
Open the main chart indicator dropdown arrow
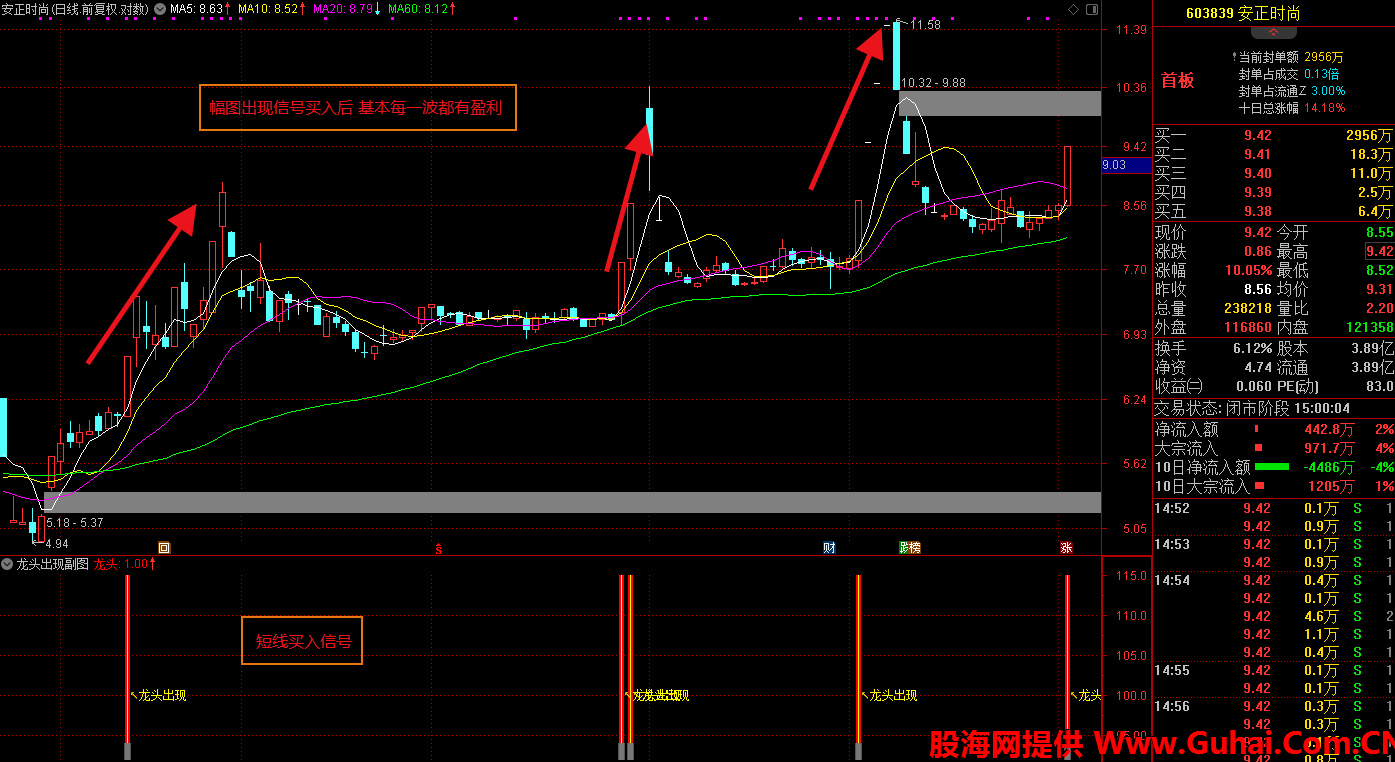tap(160, 8)
